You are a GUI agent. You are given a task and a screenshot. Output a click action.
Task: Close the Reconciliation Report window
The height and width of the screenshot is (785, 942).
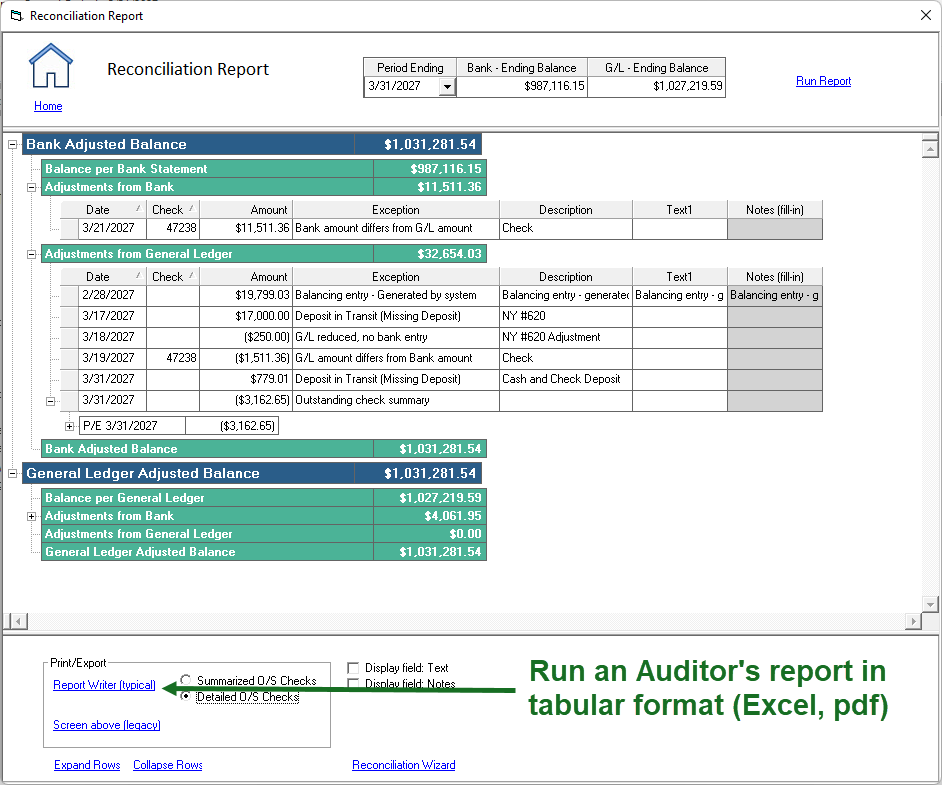click(923, 16)
